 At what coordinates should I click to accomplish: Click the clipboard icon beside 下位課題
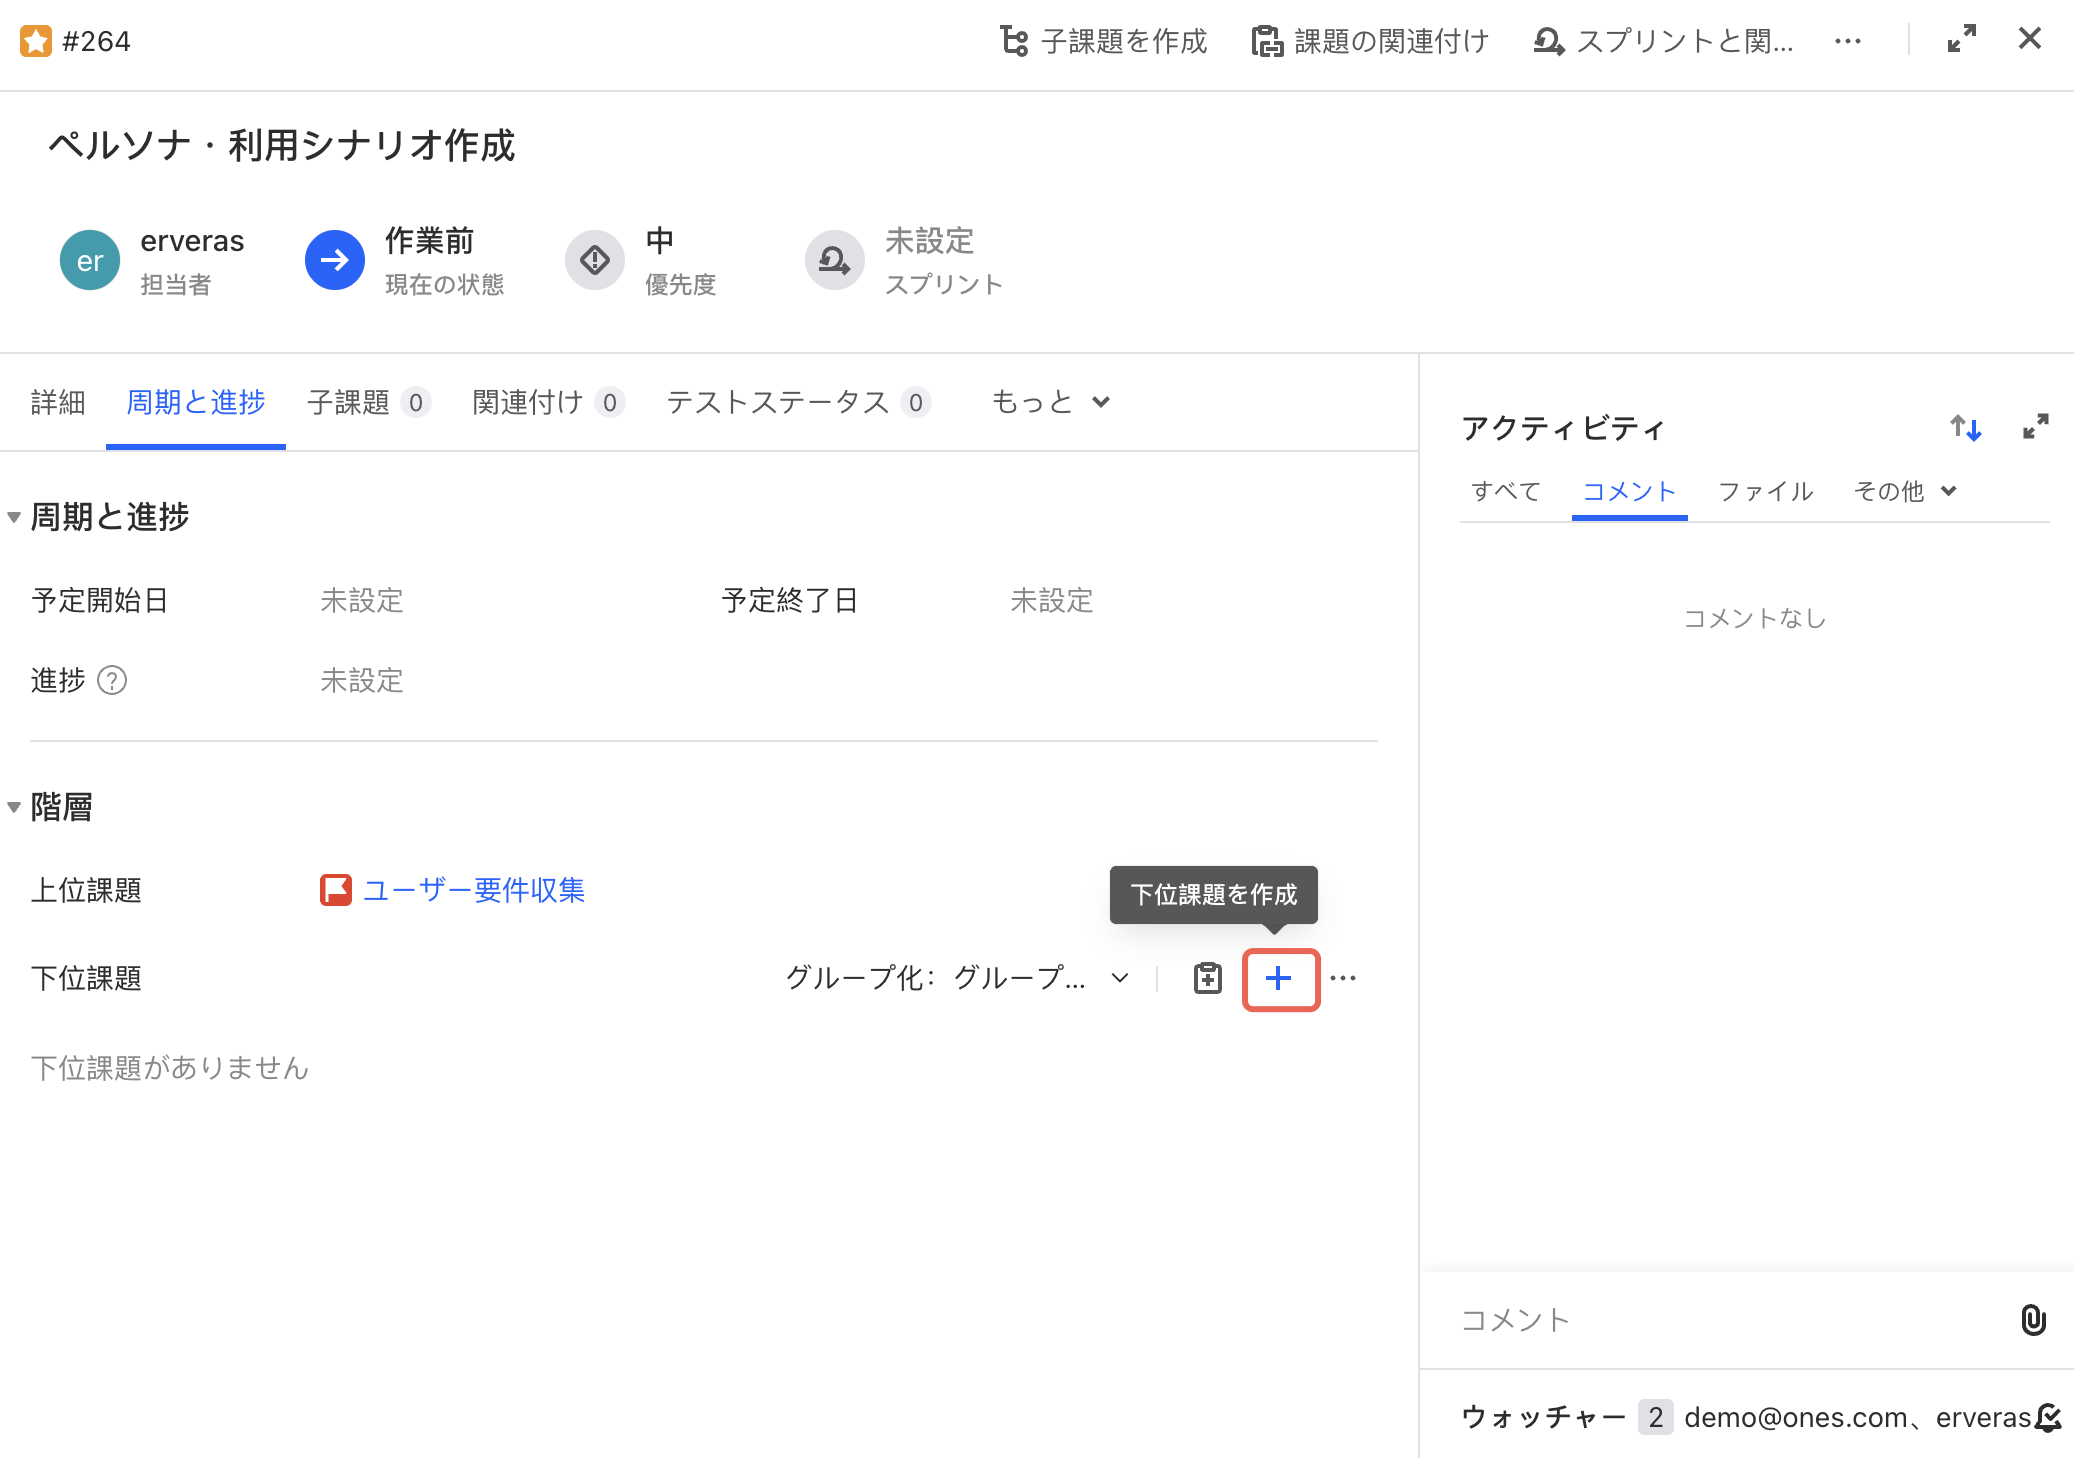[1207, 978]
